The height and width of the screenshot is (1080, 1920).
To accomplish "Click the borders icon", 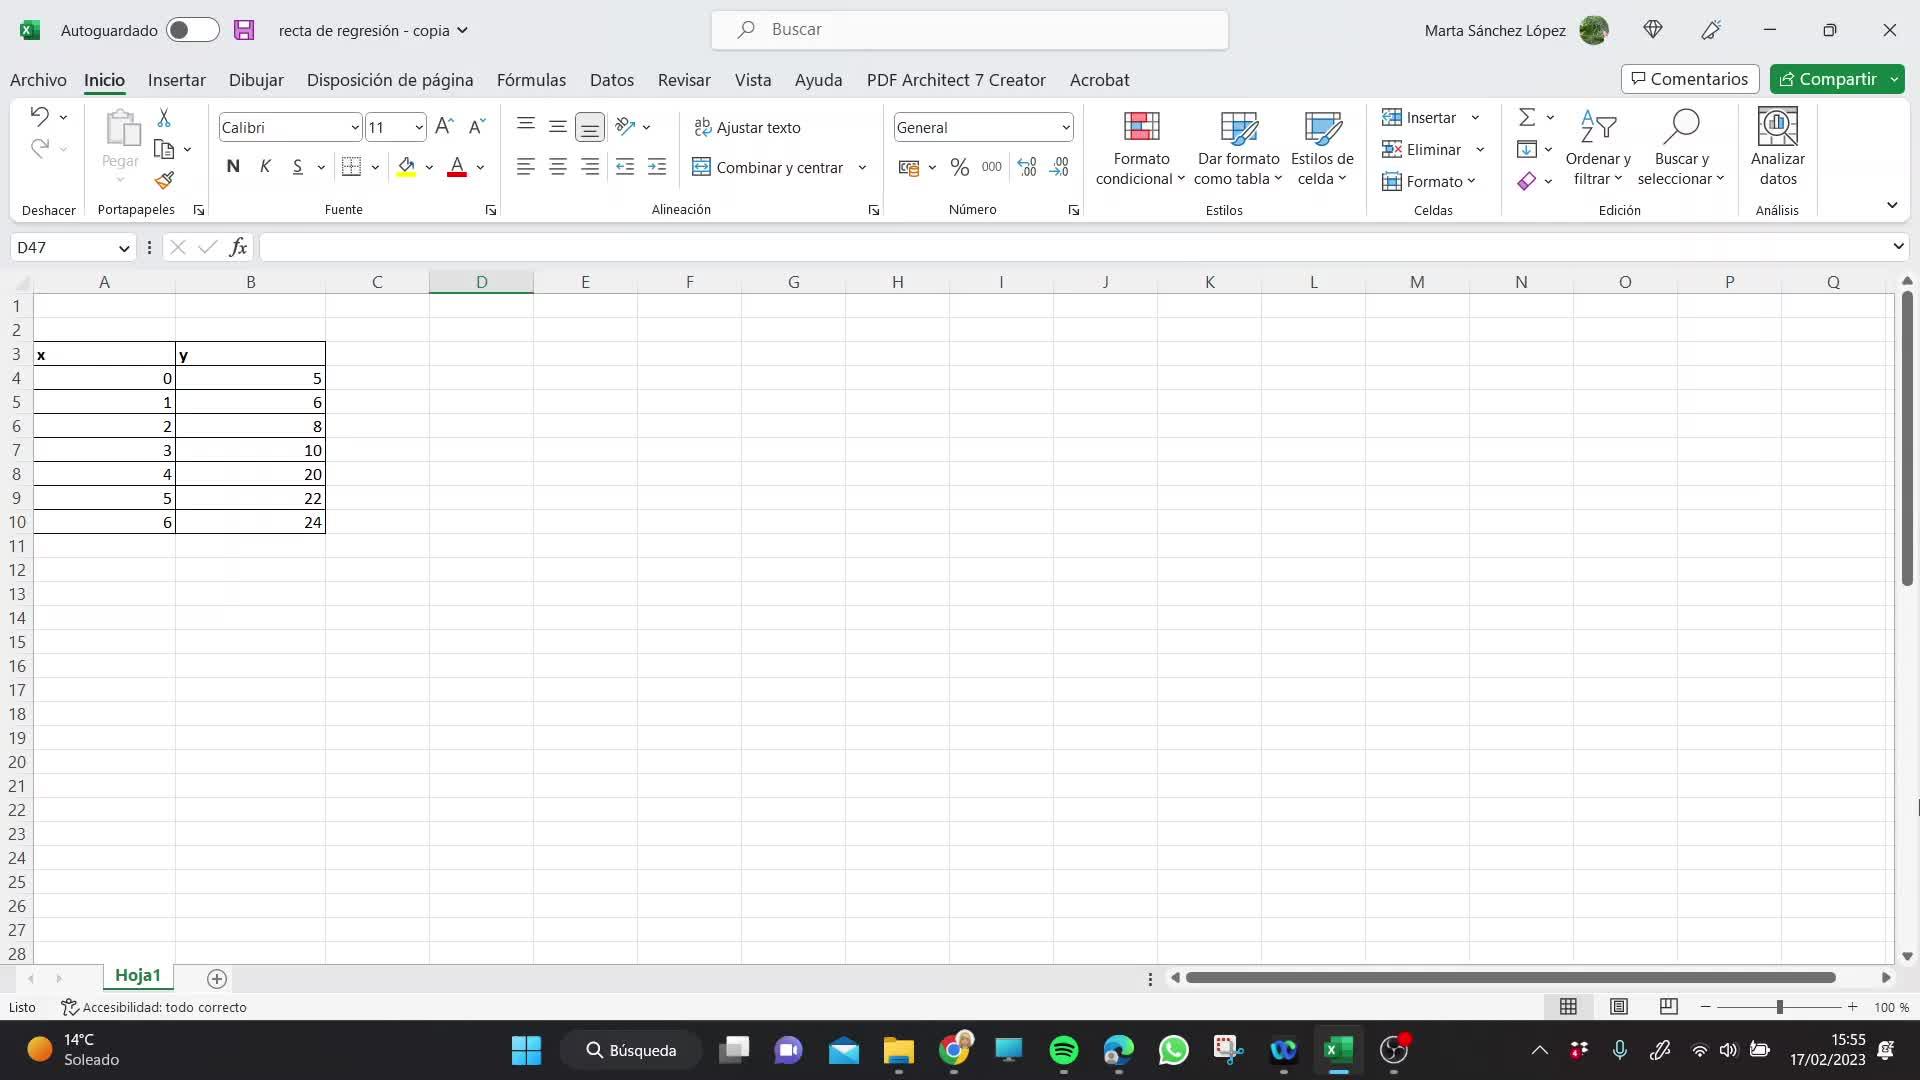I will tap(351, 167).
